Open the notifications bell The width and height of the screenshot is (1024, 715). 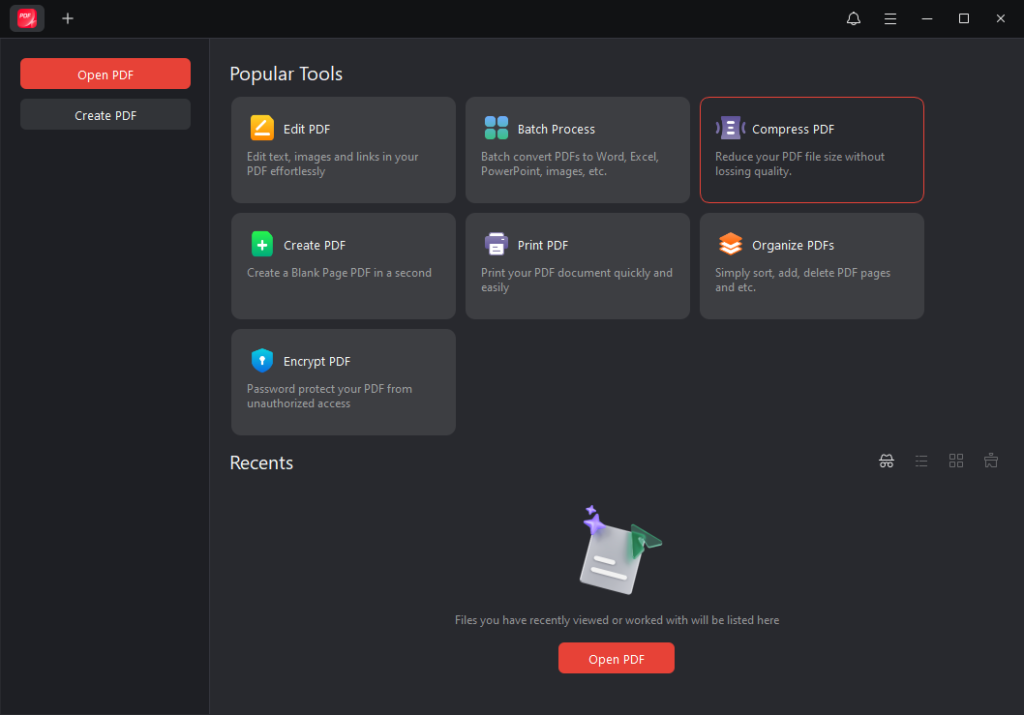pyautogui.click(x=853, y=19)
